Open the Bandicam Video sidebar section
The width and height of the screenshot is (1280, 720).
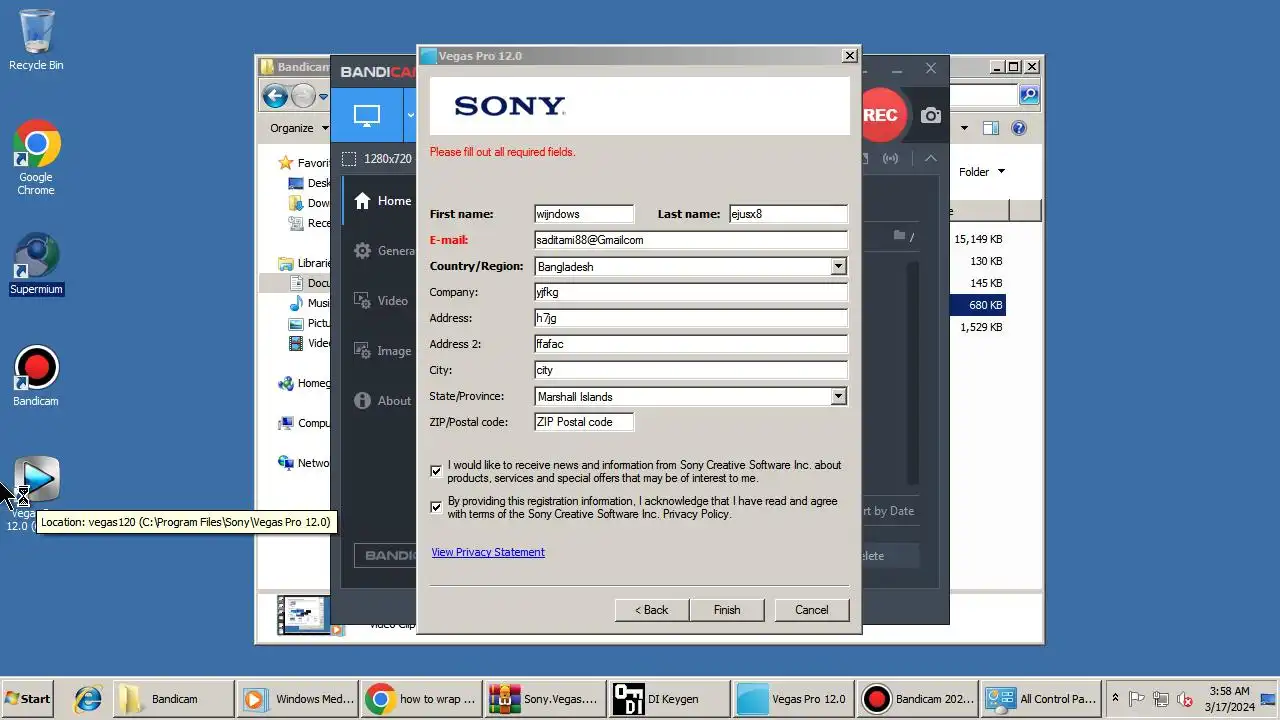tap(382, 301)
